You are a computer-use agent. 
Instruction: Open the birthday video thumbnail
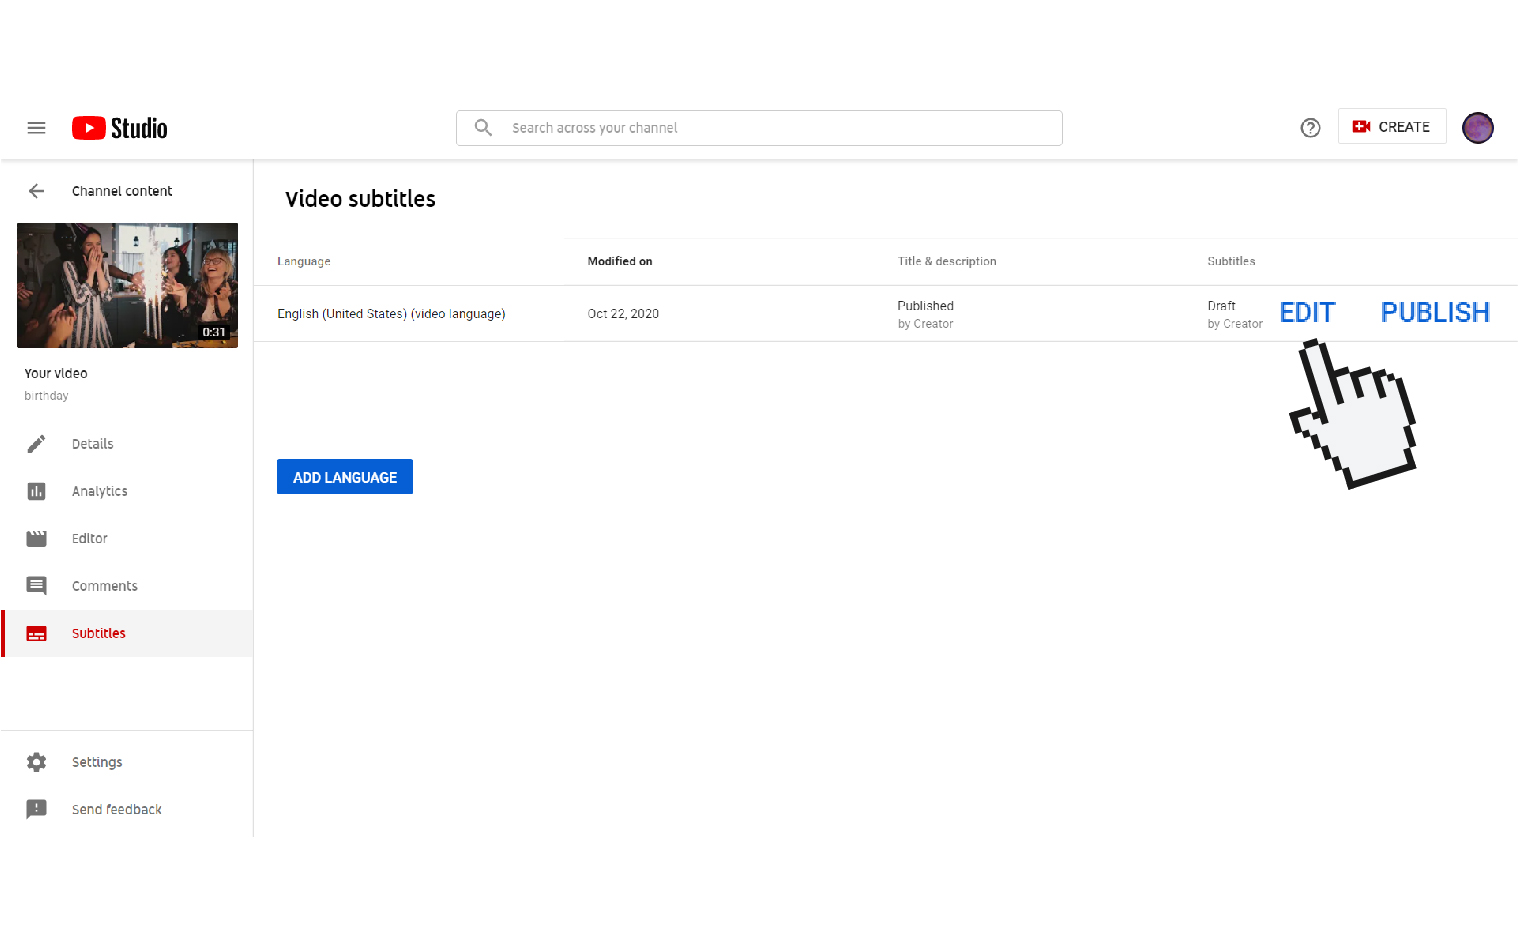pos(127,285)
